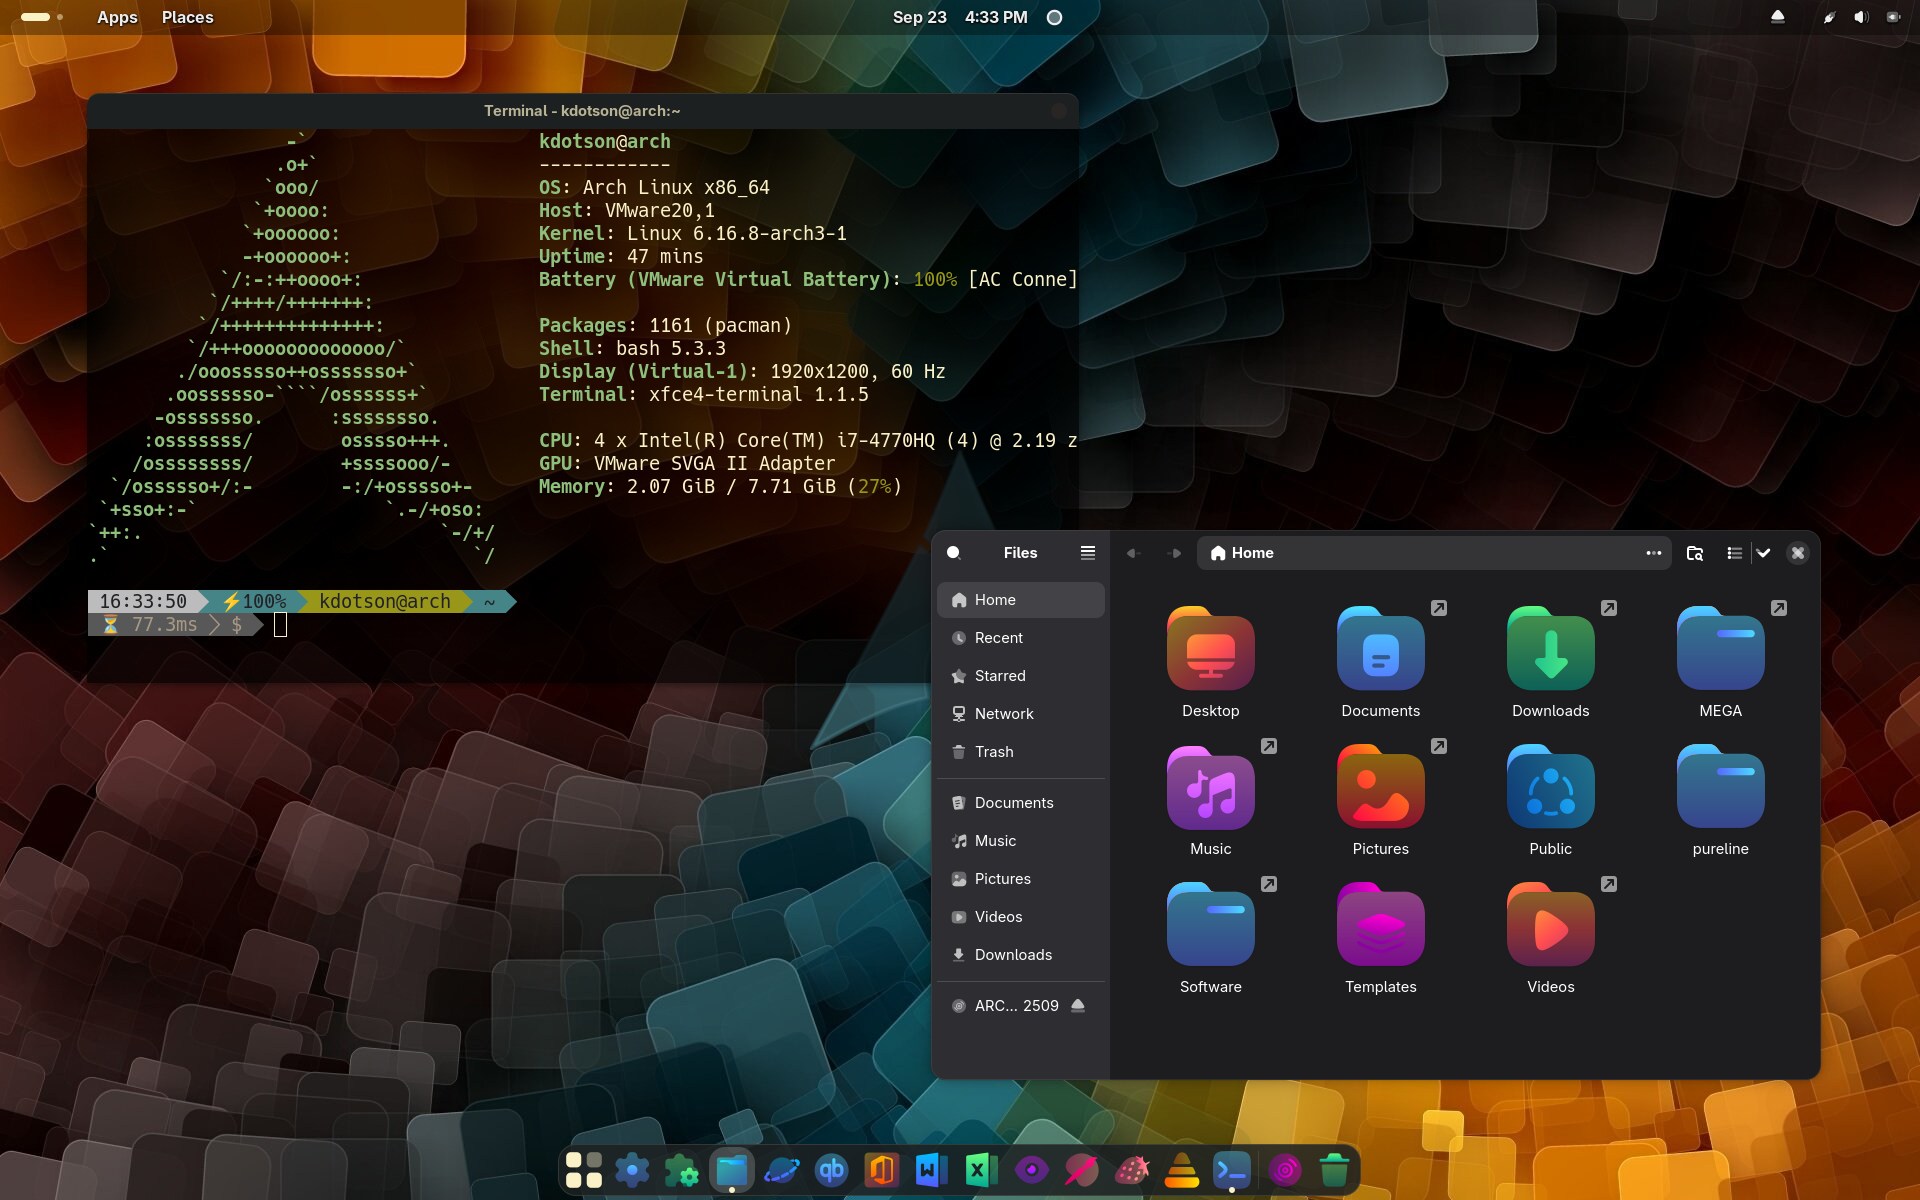
Task: Open the blue W word processor icon
Action: (x=931, y=1169)
